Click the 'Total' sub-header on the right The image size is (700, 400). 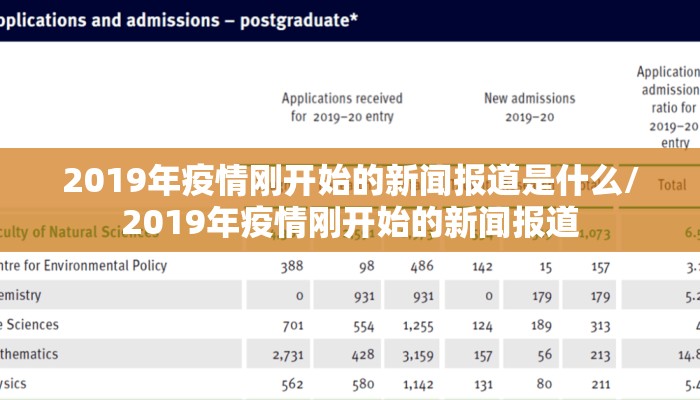(x=672, y=185)
